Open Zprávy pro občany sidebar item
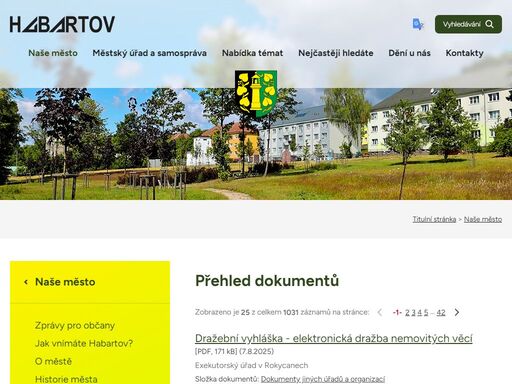This screenshot has height=384, width=512. tap(75, 325)
